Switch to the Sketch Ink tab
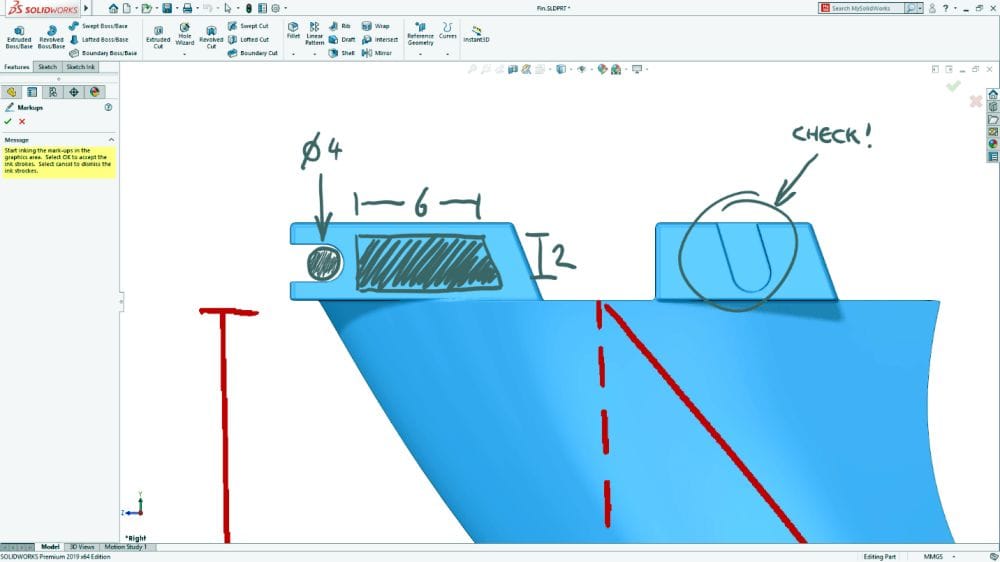 click(x=81, y=67)
